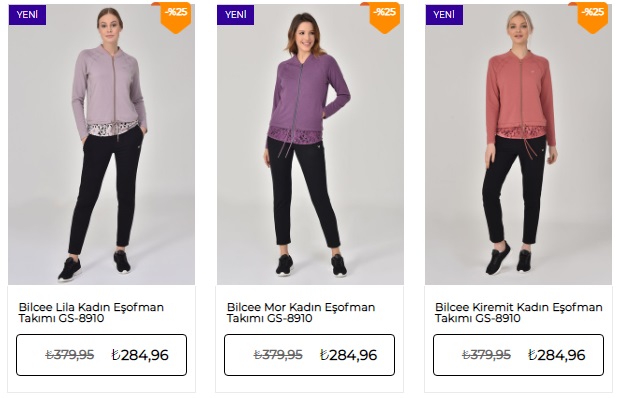Viewport: 619px width, 398px height.
Task: Click the crossed-out ₺379,95 on Lila product
Action: (70, 355)
